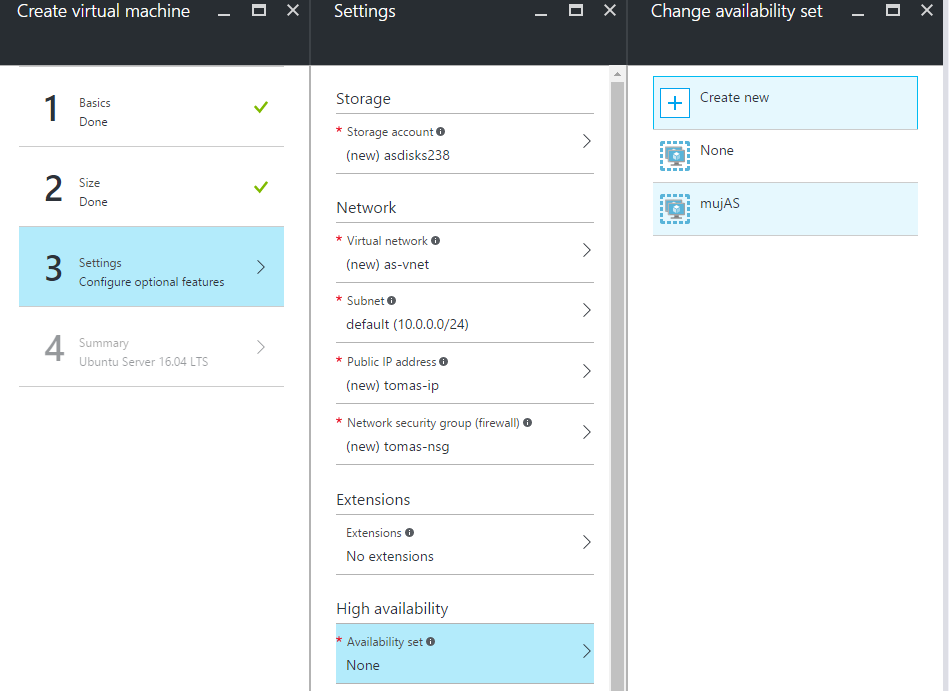
Task: Open the Virtual network as-vnet chevron
Action: point(586,250)
